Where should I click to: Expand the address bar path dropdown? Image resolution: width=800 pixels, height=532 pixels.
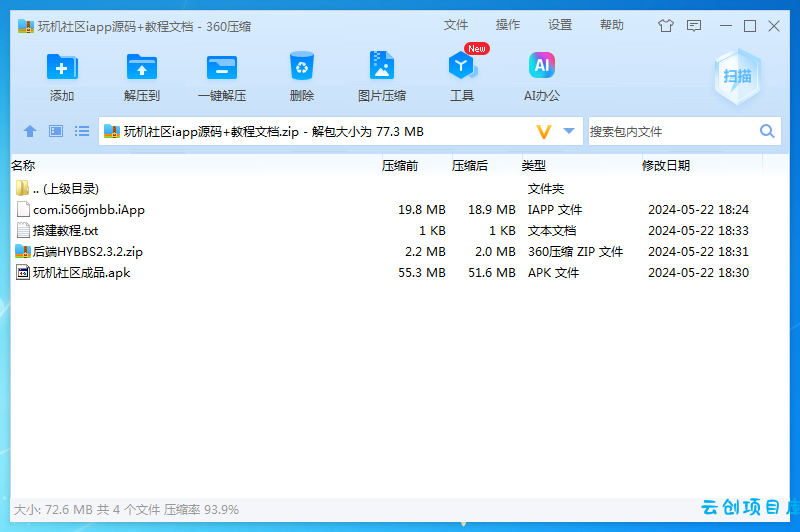(569, 131)
